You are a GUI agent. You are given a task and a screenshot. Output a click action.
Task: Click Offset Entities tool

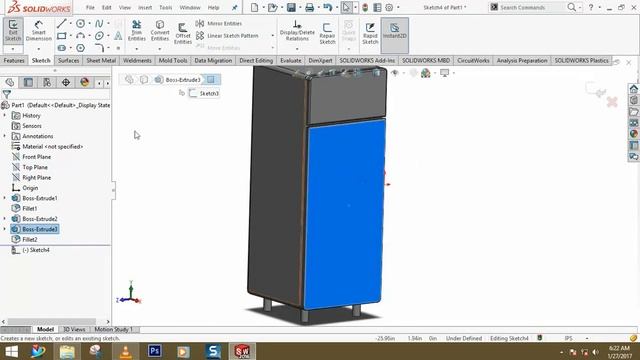coord(183,33)
